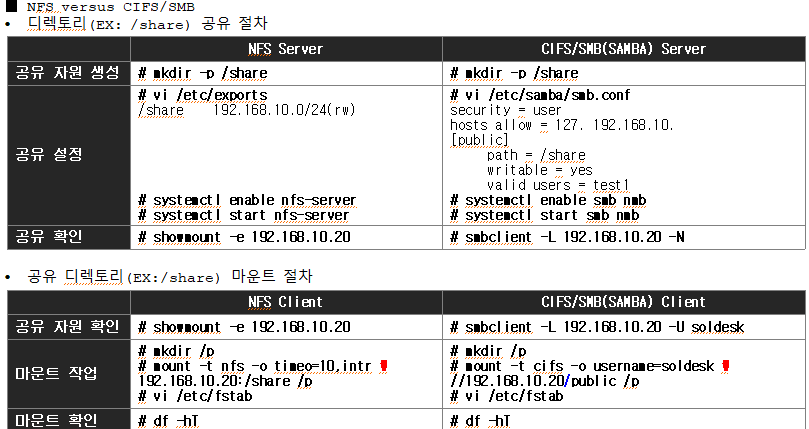
Task: Click the line "# vi /etc/samba/smb.conf"
Action: [540, 95]
